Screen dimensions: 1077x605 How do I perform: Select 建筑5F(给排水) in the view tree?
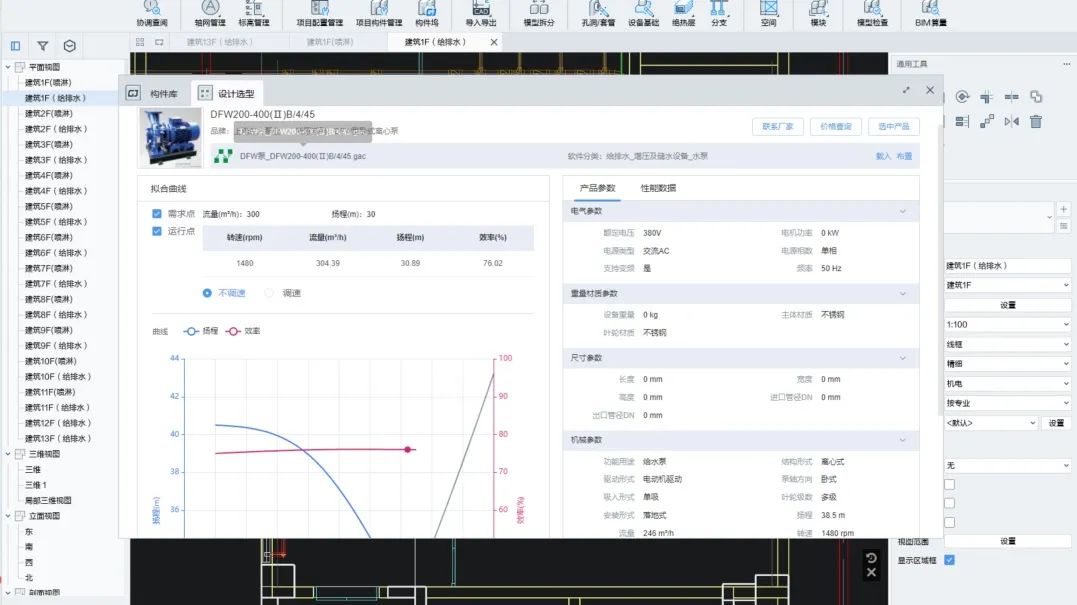[56, 222]
